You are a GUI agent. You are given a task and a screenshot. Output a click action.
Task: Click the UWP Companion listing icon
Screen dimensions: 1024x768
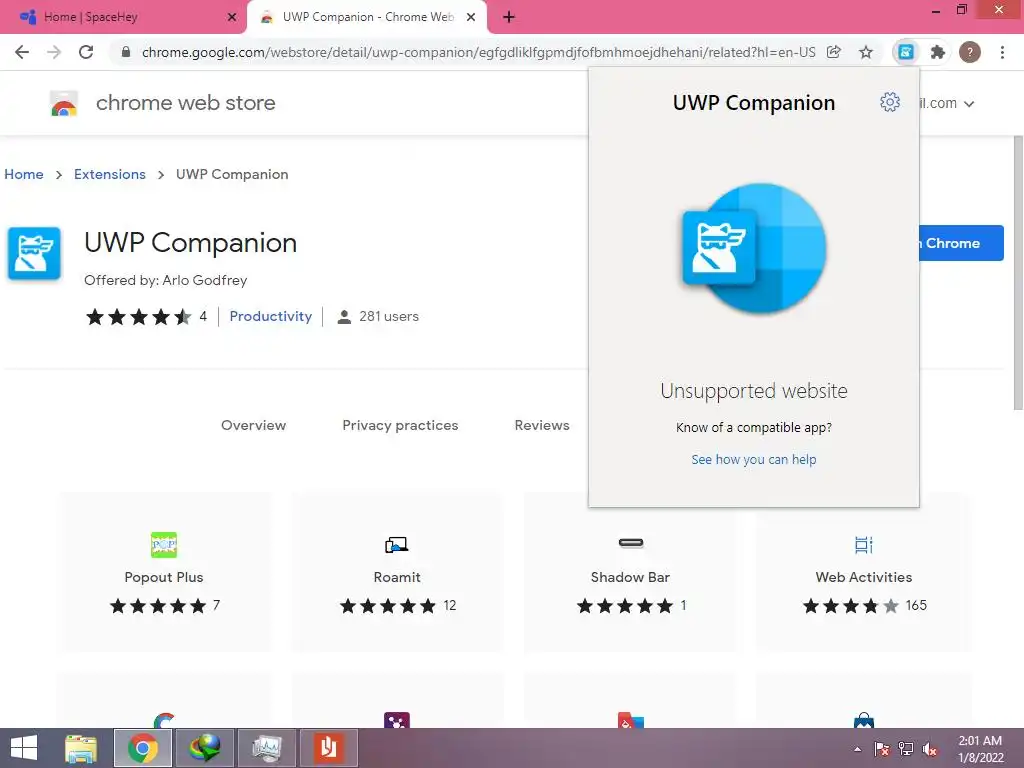tap(34, 253)
